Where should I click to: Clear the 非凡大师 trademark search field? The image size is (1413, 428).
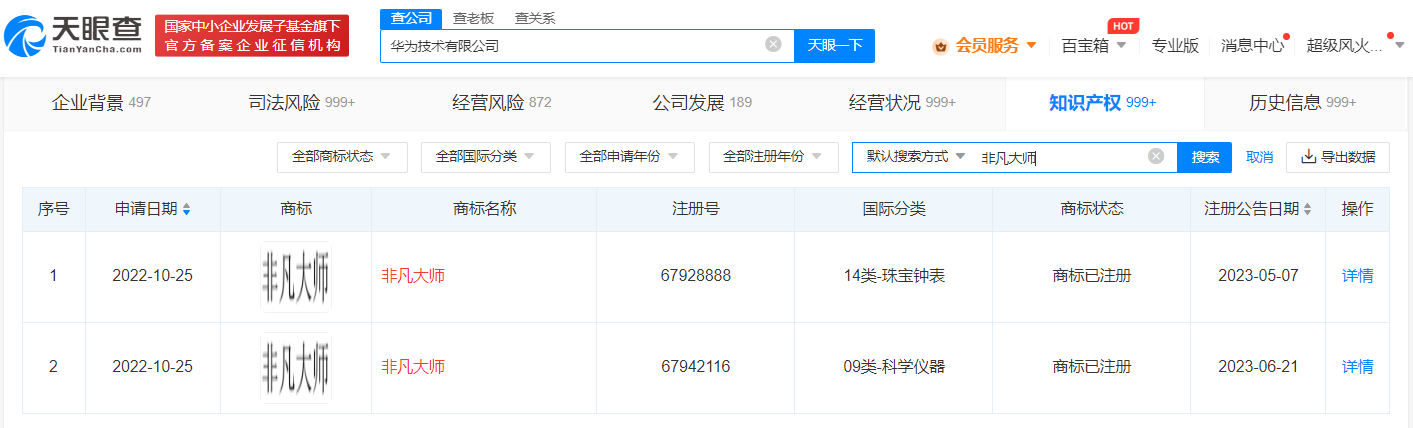(1156, 157)
